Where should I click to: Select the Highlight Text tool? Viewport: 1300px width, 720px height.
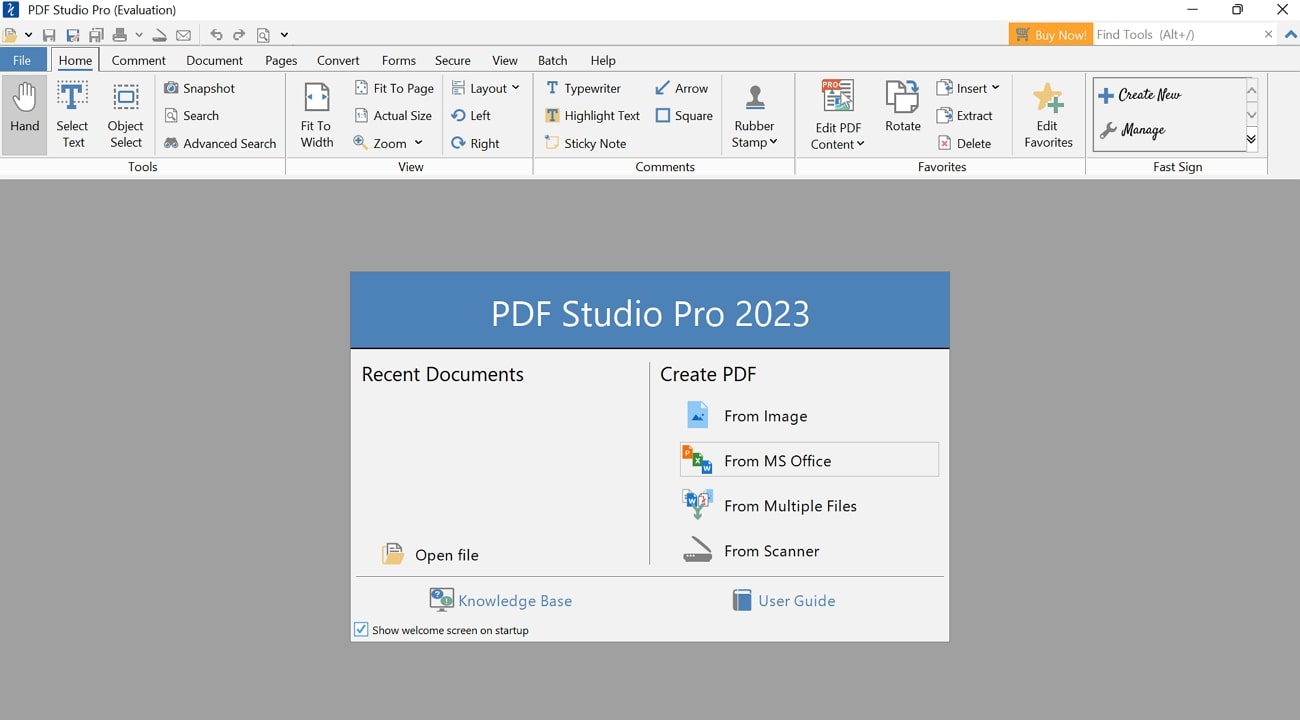click(592, 115)
